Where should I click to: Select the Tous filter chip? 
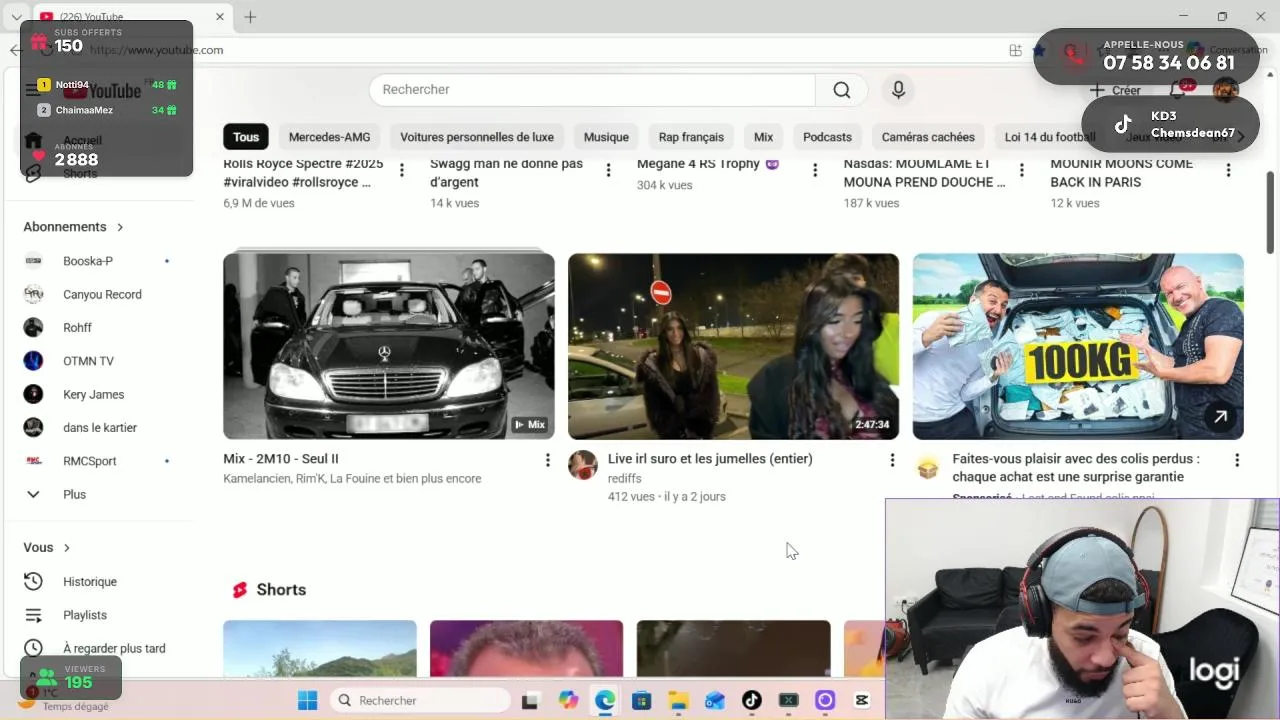tap(246, 137)
